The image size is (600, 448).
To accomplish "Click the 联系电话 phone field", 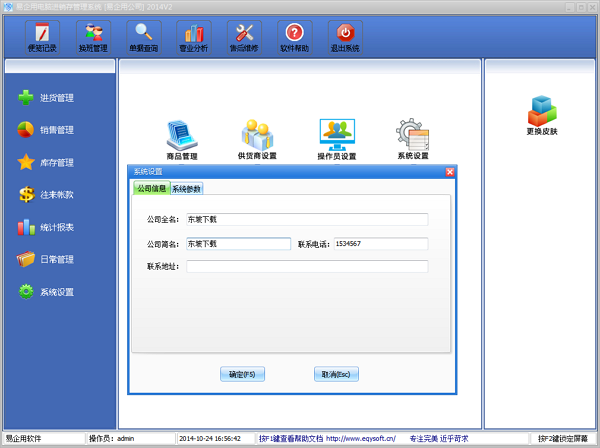I will (x=381, y=244).
